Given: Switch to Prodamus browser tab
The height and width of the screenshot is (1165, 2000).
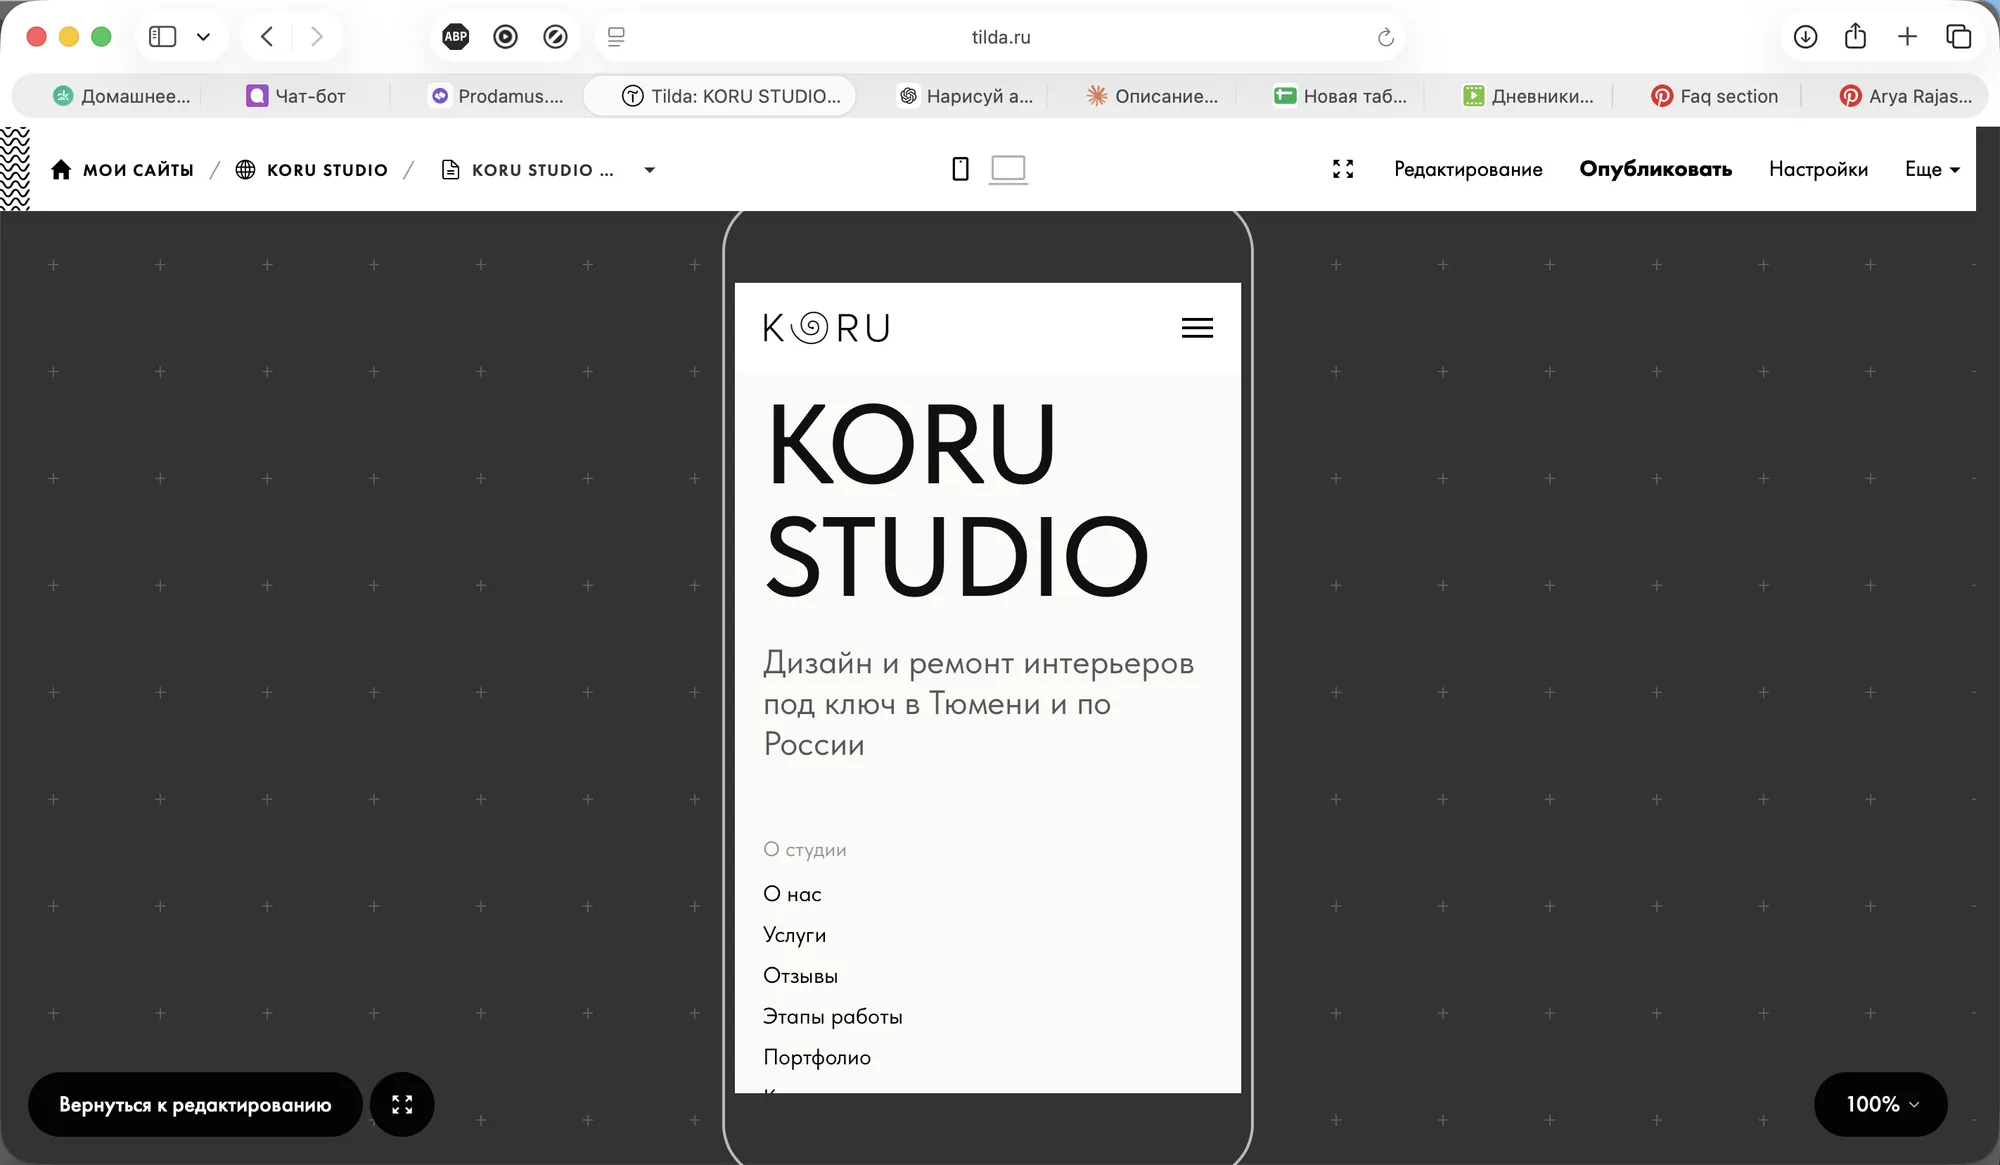Looking at the screenshot, I should click(x=497, y=96).
